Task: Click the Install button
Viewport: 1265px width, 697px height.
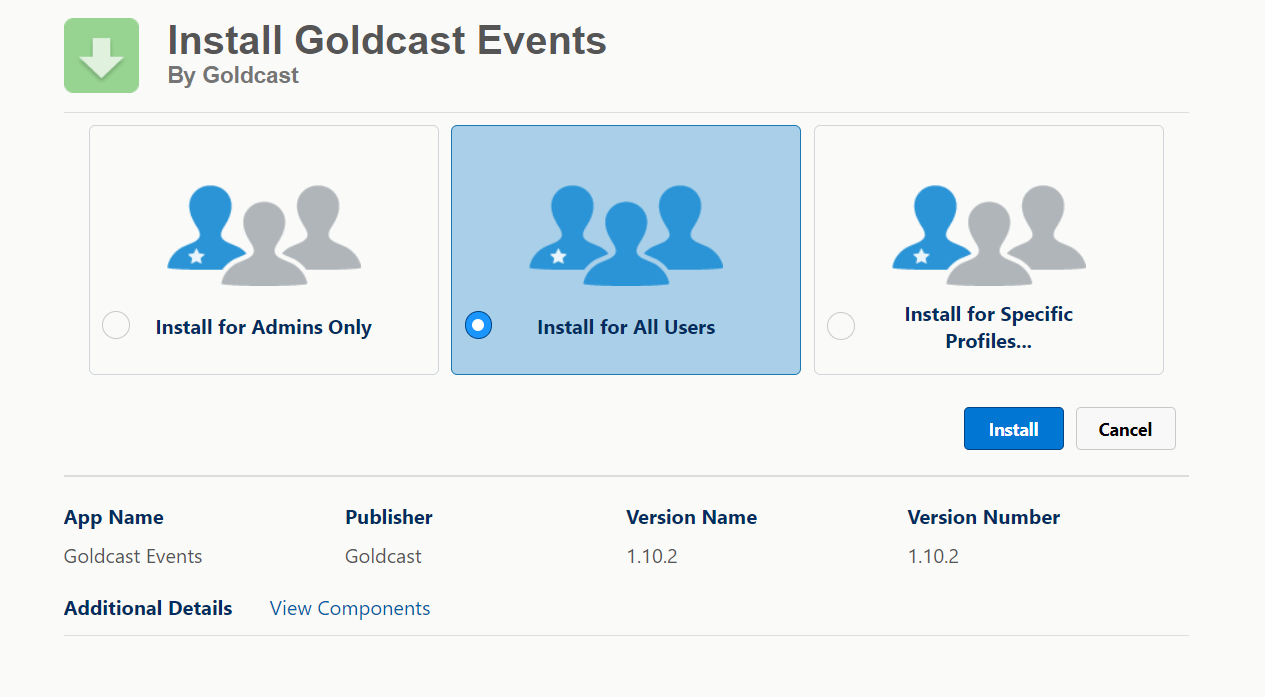Action: (x=1013, y=428)
